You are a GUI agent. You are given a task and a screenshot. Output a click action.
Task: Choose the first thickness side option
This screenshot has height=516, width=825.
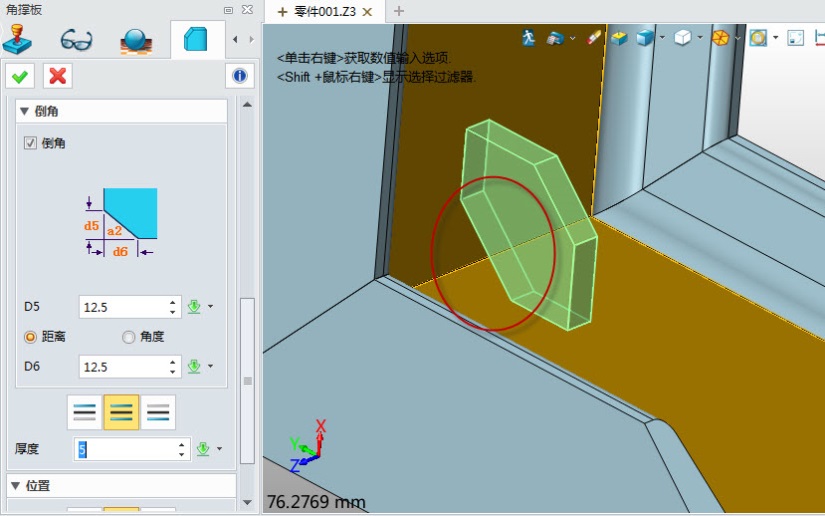(x=85, y=412)
